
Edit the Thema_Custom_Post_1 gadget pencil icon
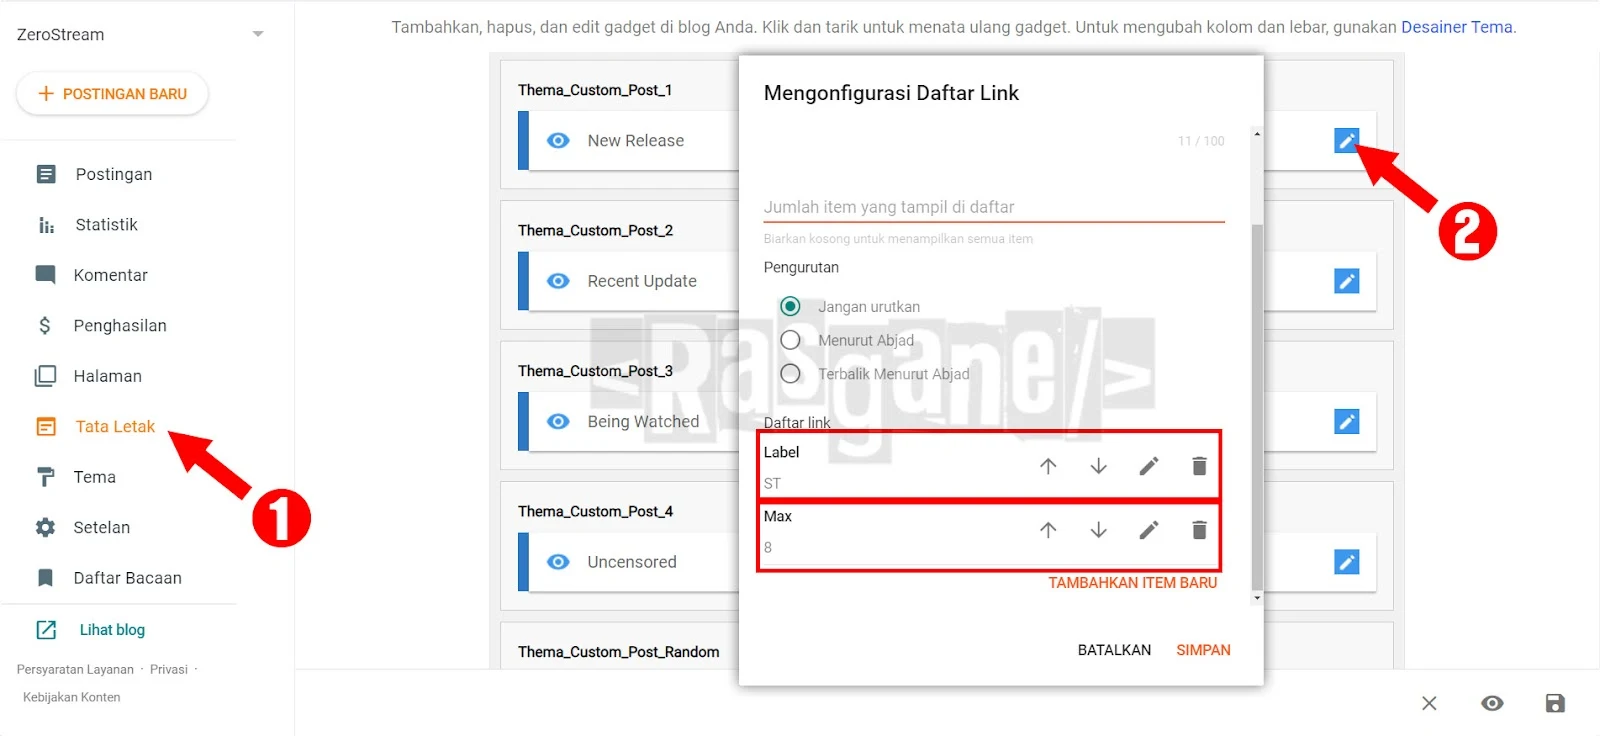[x=1347, y=141]
